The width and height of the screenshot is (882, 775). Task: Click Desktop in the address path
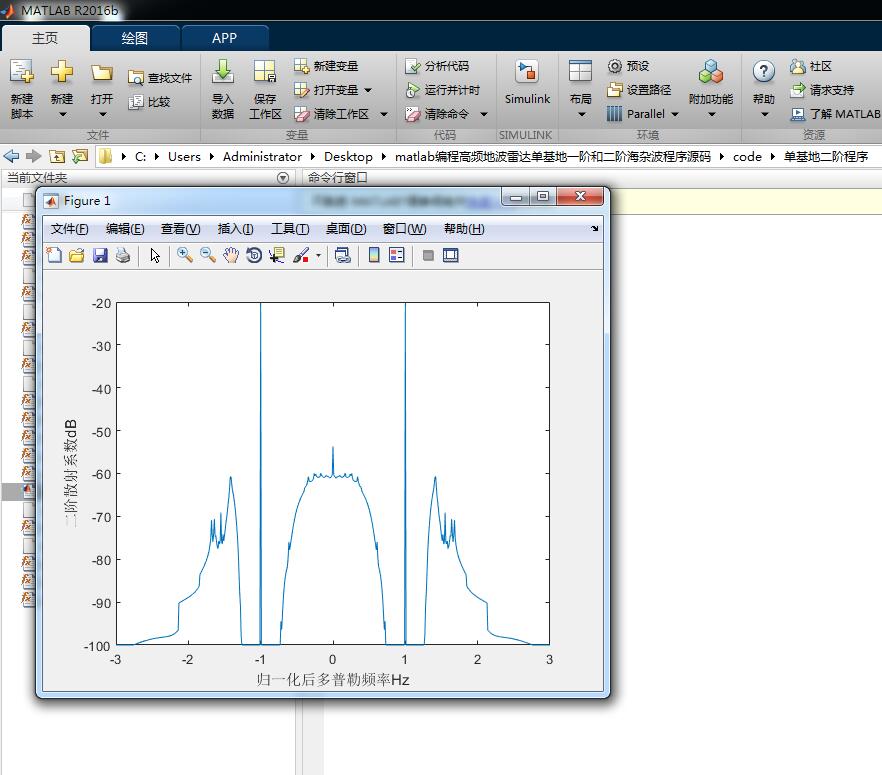coord(348,157)
